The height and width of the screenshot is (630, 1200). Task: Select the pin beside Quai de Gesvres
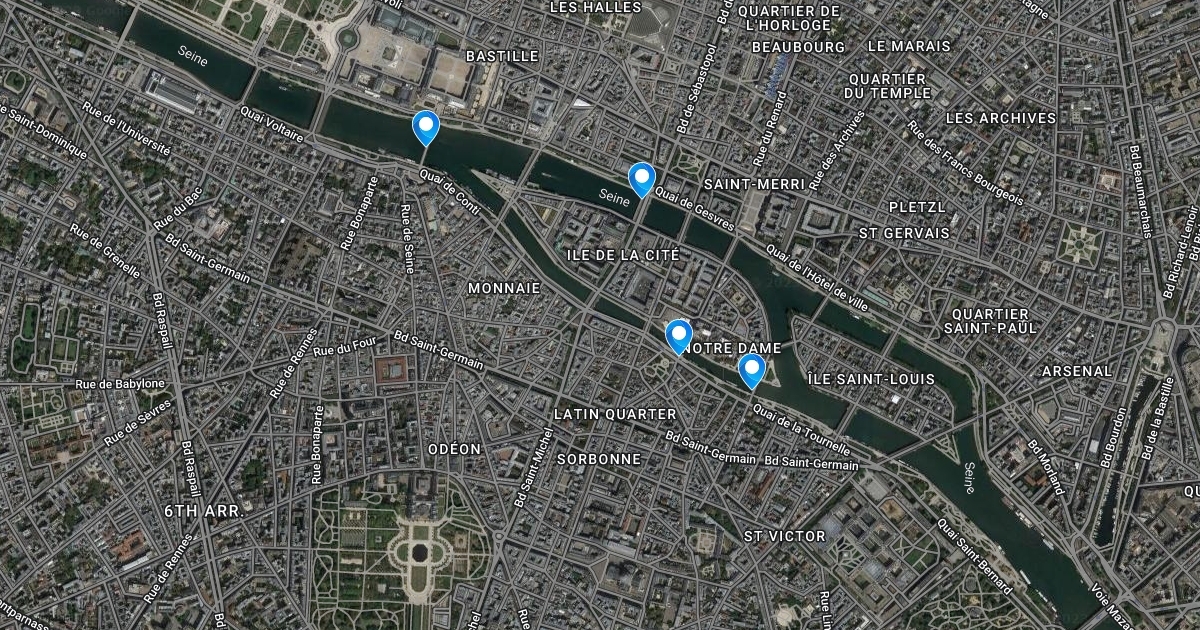(641, 180)
